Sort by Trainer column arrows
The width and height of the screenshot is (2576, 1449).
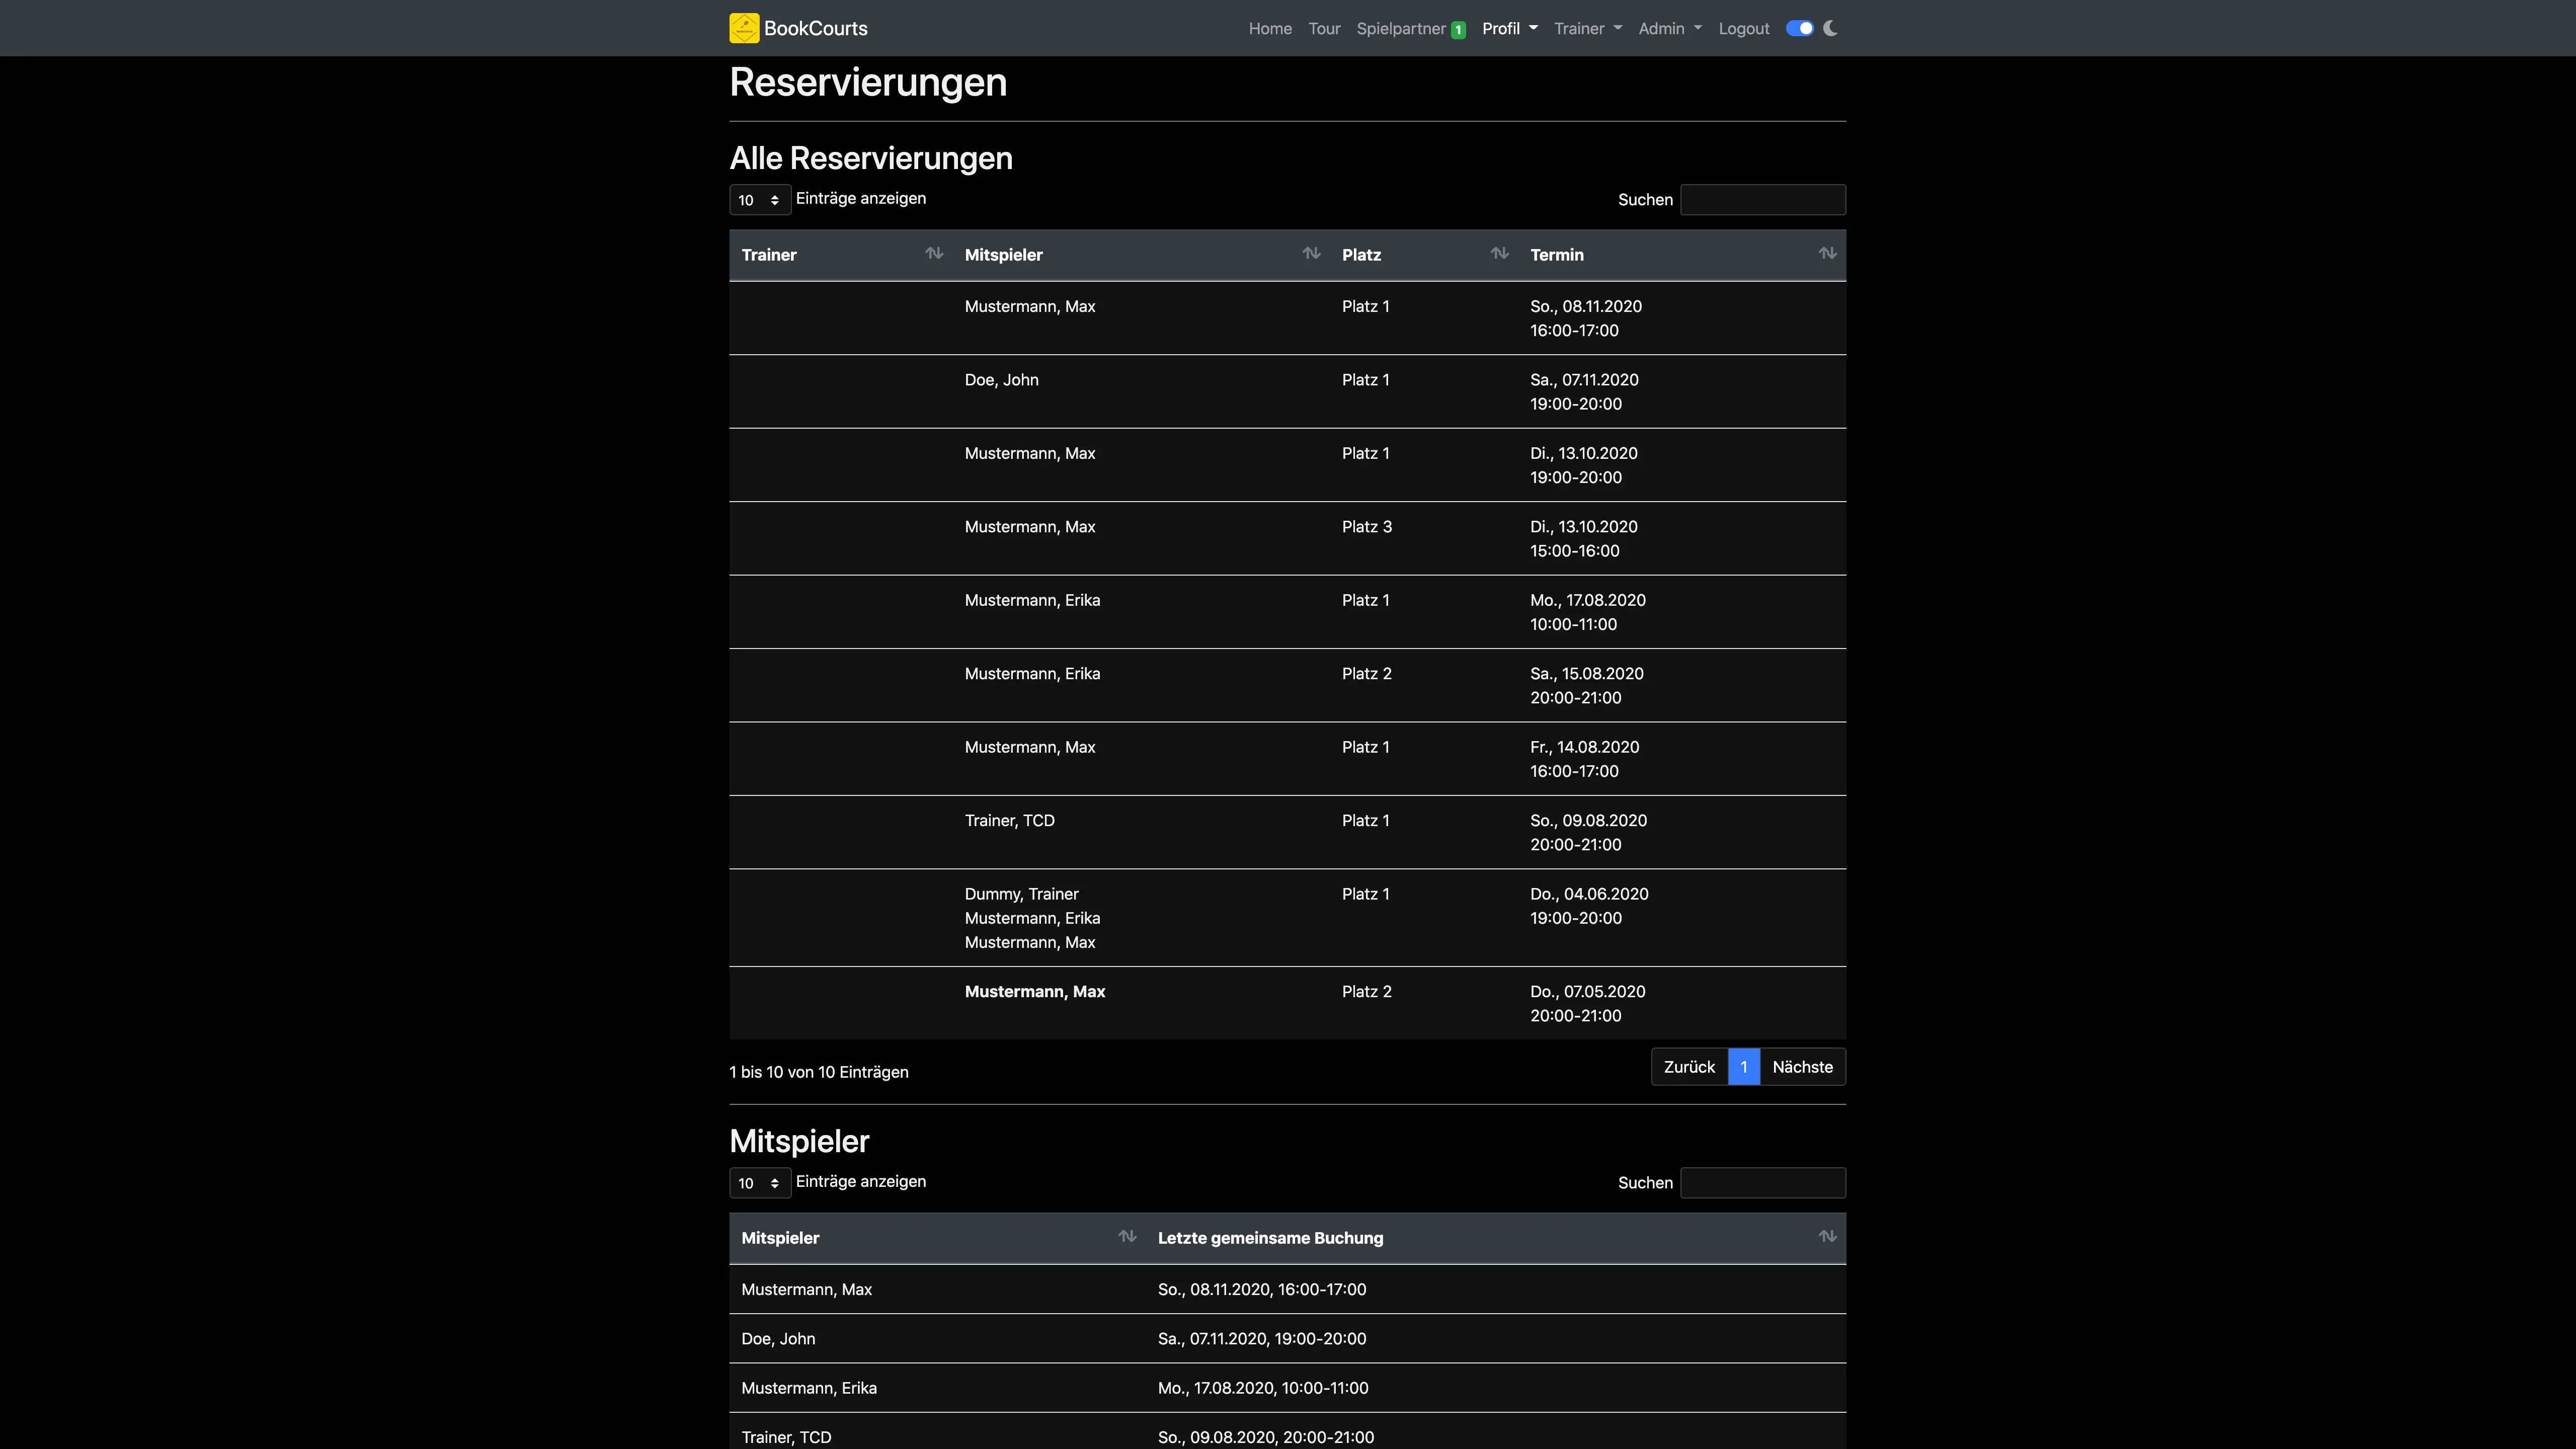pyautogui.click(x=934, y=253)
